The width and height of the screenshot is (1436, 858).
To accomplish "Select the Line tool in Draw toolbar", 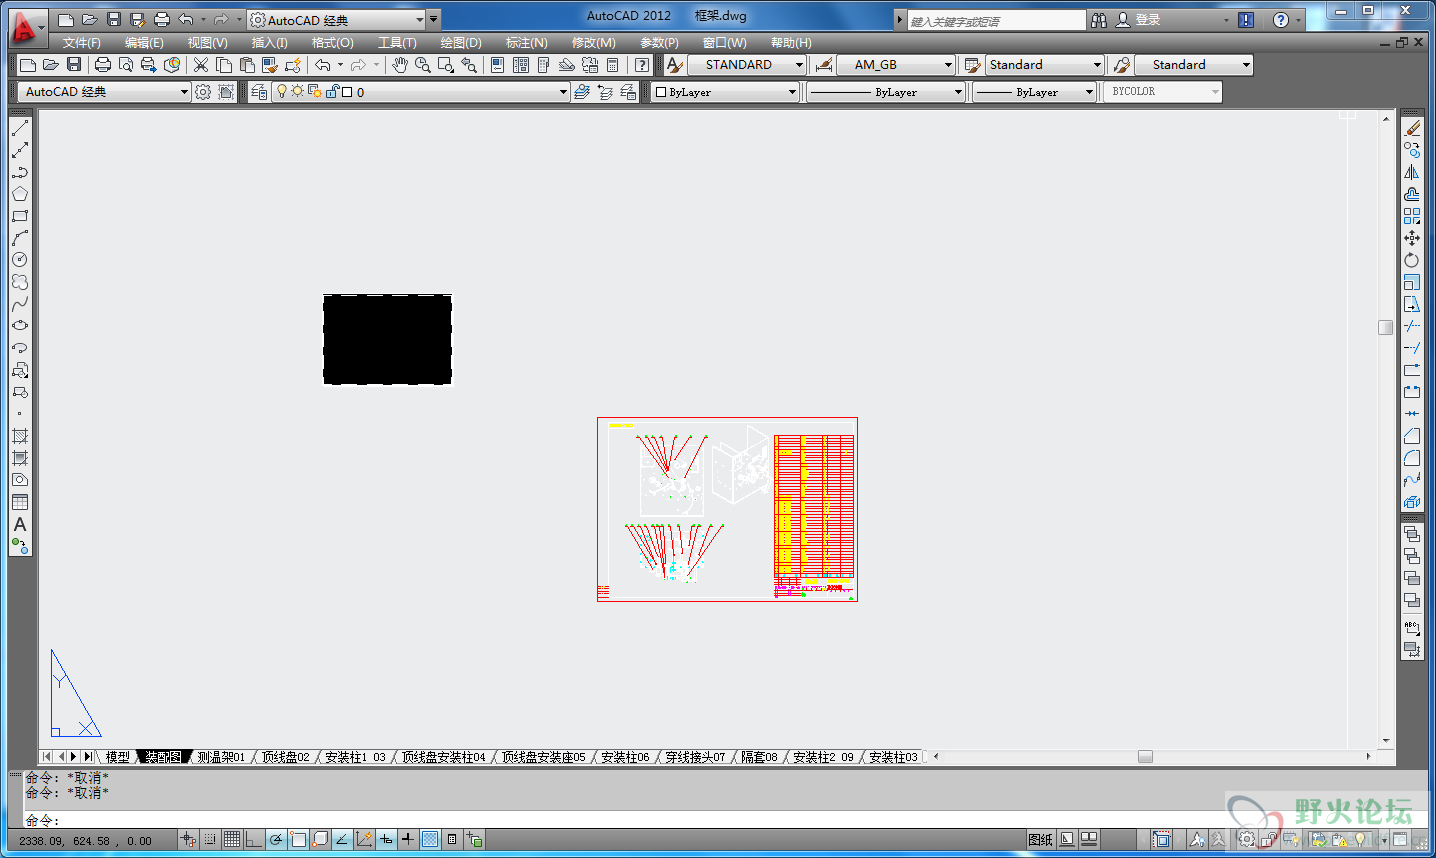I will tap(19, 128).
